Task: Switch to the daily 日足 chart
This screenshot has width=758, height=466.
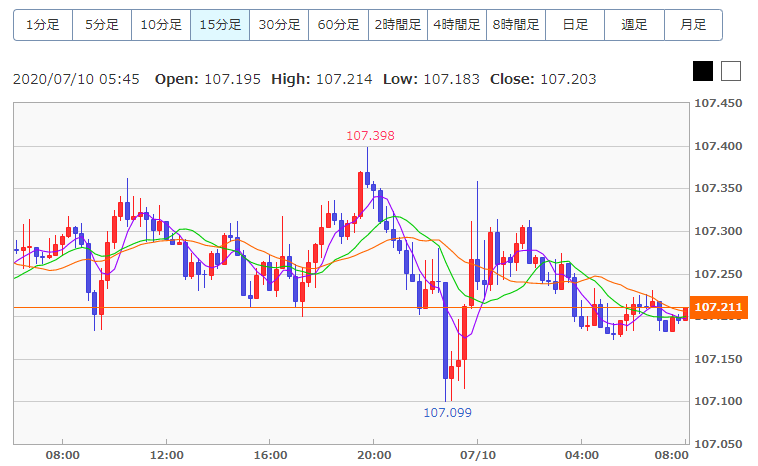Action: pos(575,25)
